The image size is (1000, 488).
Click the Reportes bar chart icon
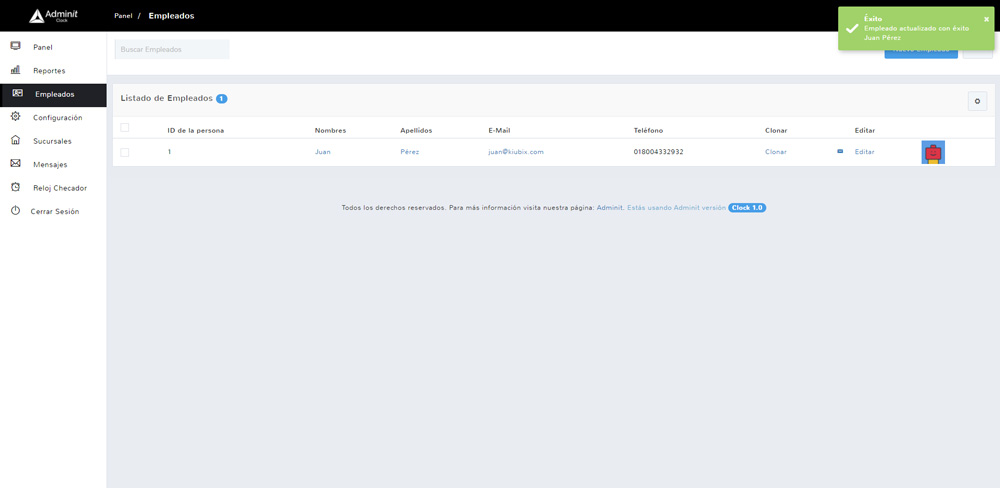tap(15, 70)
